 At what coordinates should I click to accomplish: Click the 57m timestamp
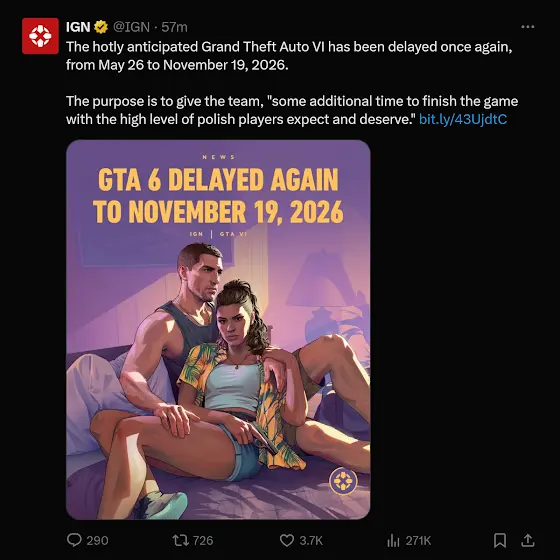174,27
